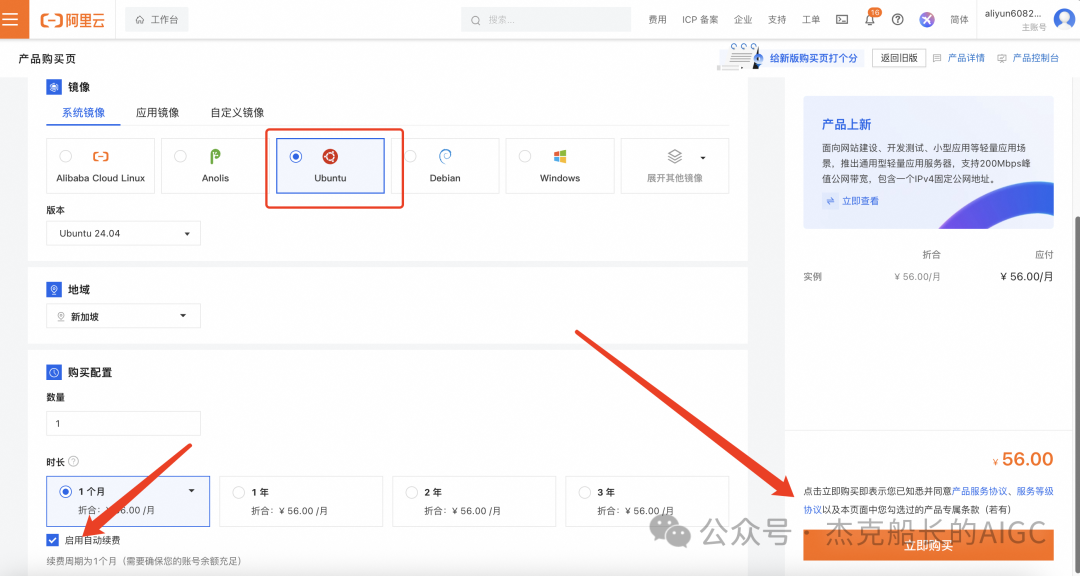
Task: Click the Alibaba Cloud Linux logo icon
Action: 101,156
